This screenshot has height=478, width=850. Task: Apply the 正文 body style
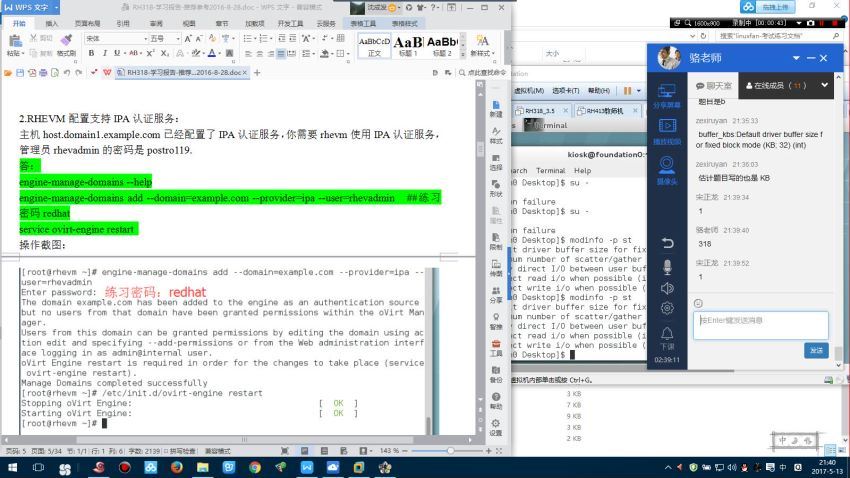(374, 47)
